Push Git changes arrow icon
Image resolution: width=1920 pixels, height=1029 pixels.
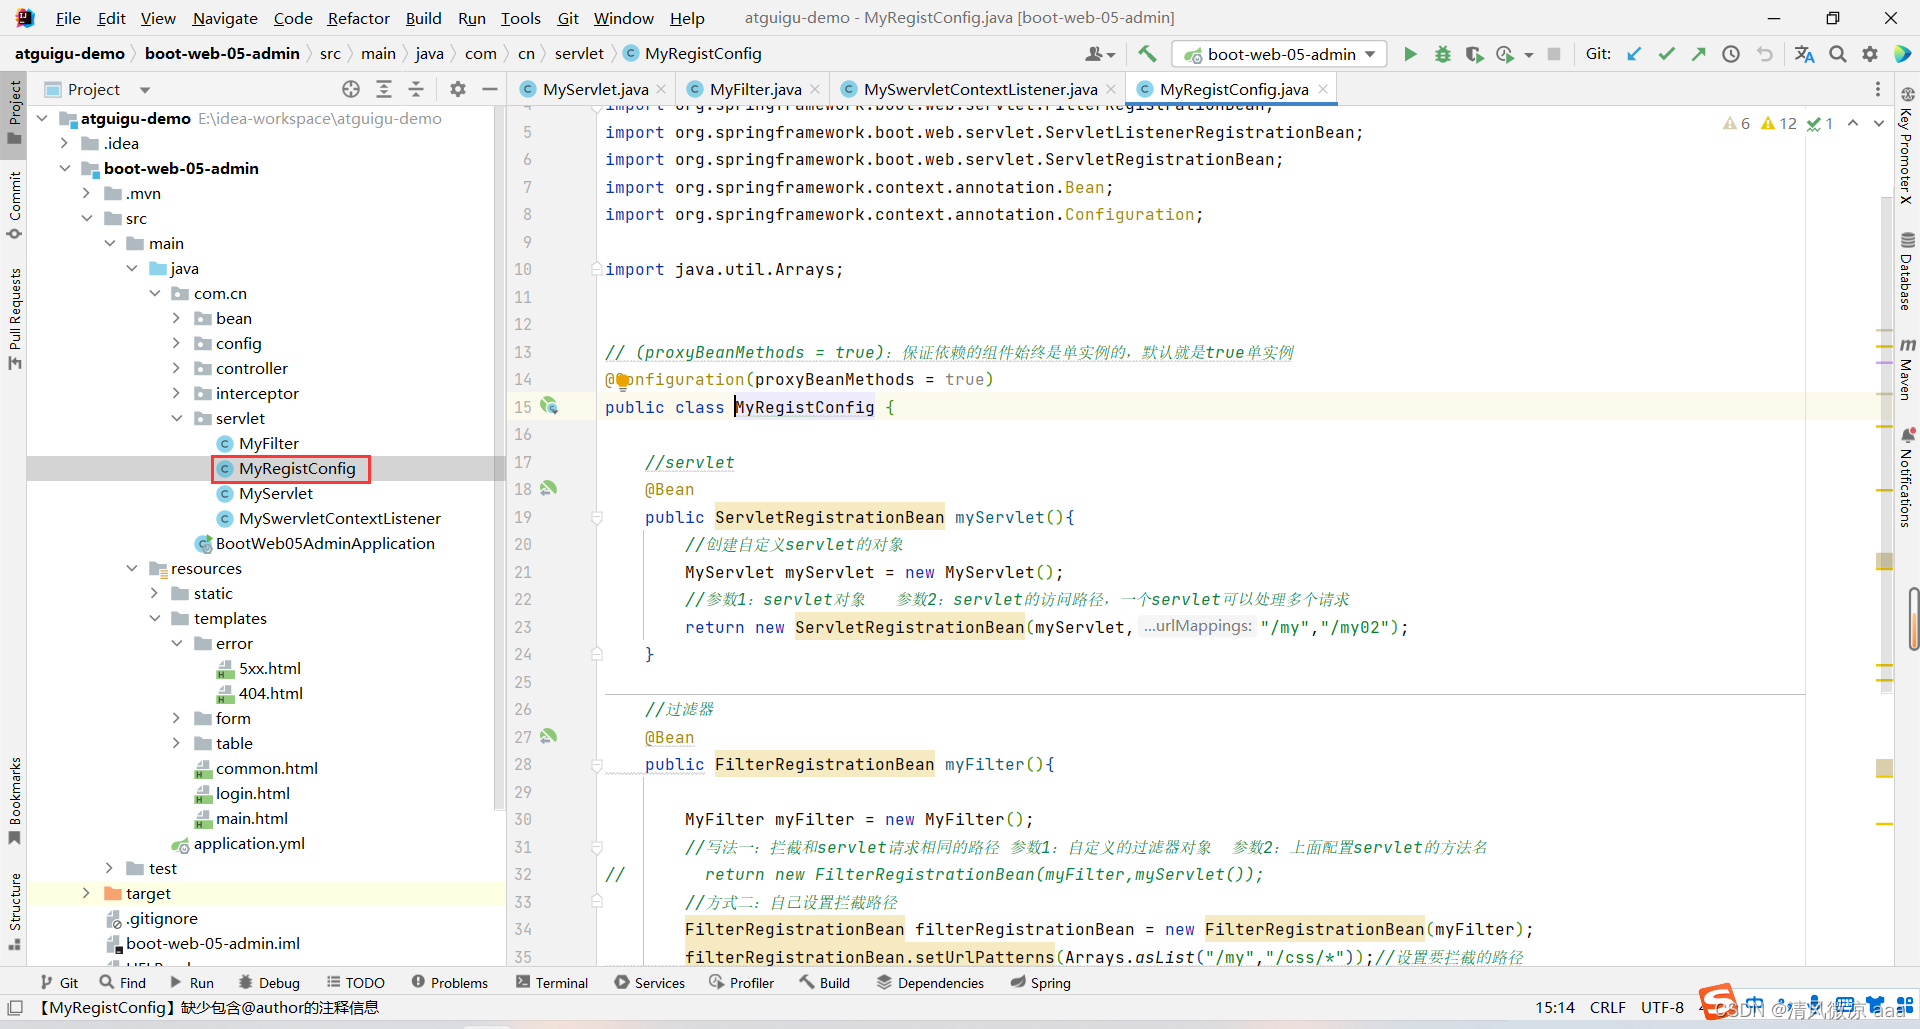(x=1698, y=54)
